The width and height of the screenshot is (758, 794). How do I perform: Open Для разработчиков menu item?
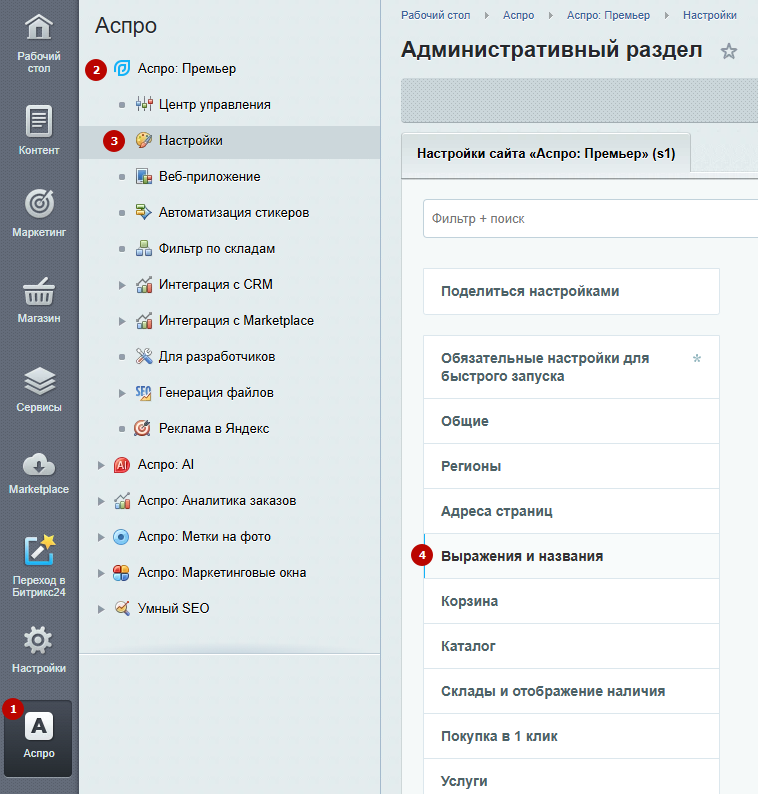pos(217,356)
